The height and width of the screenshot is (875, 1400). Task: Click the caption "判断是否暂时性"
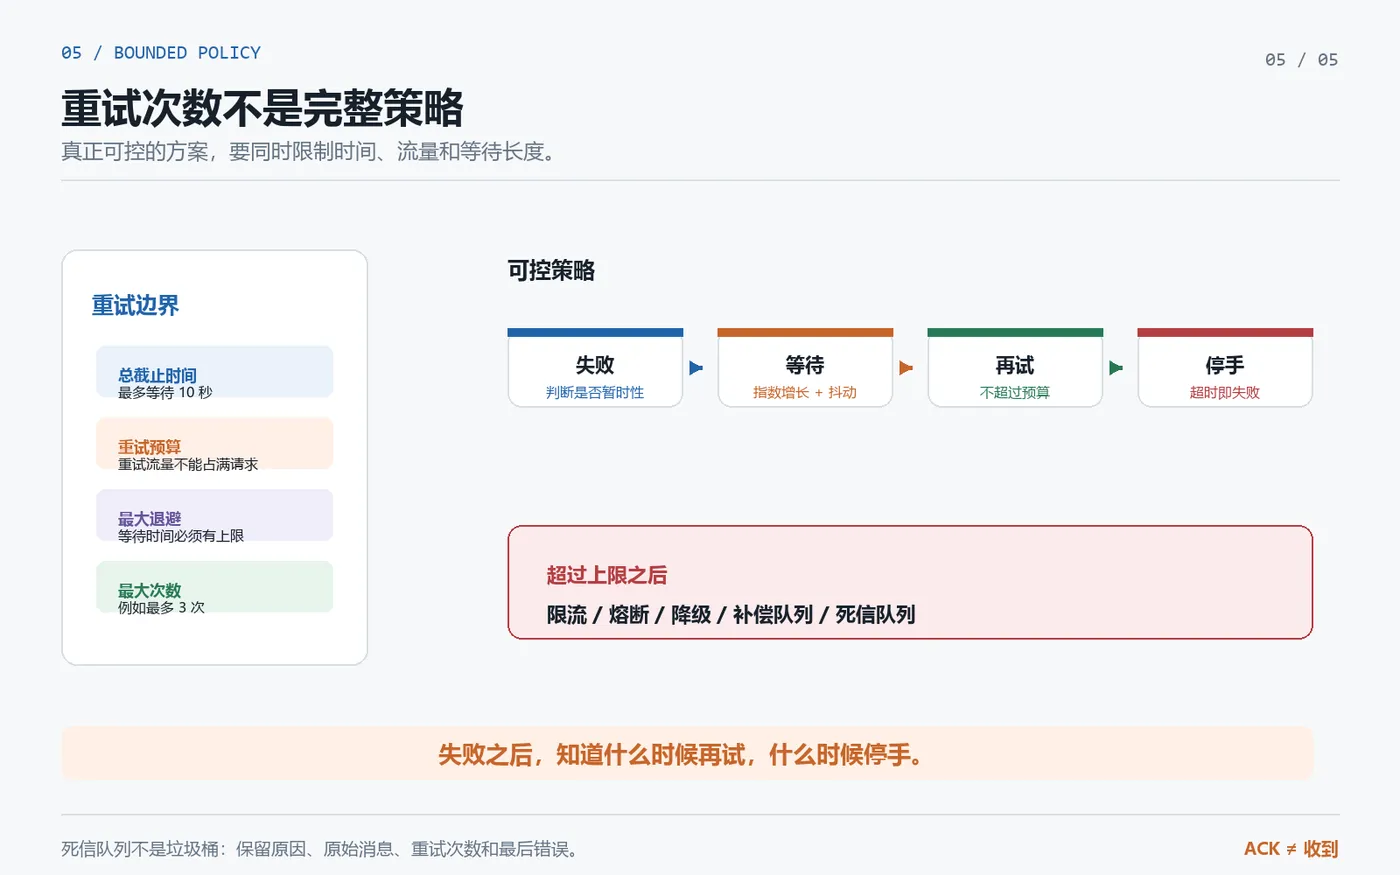595,393
